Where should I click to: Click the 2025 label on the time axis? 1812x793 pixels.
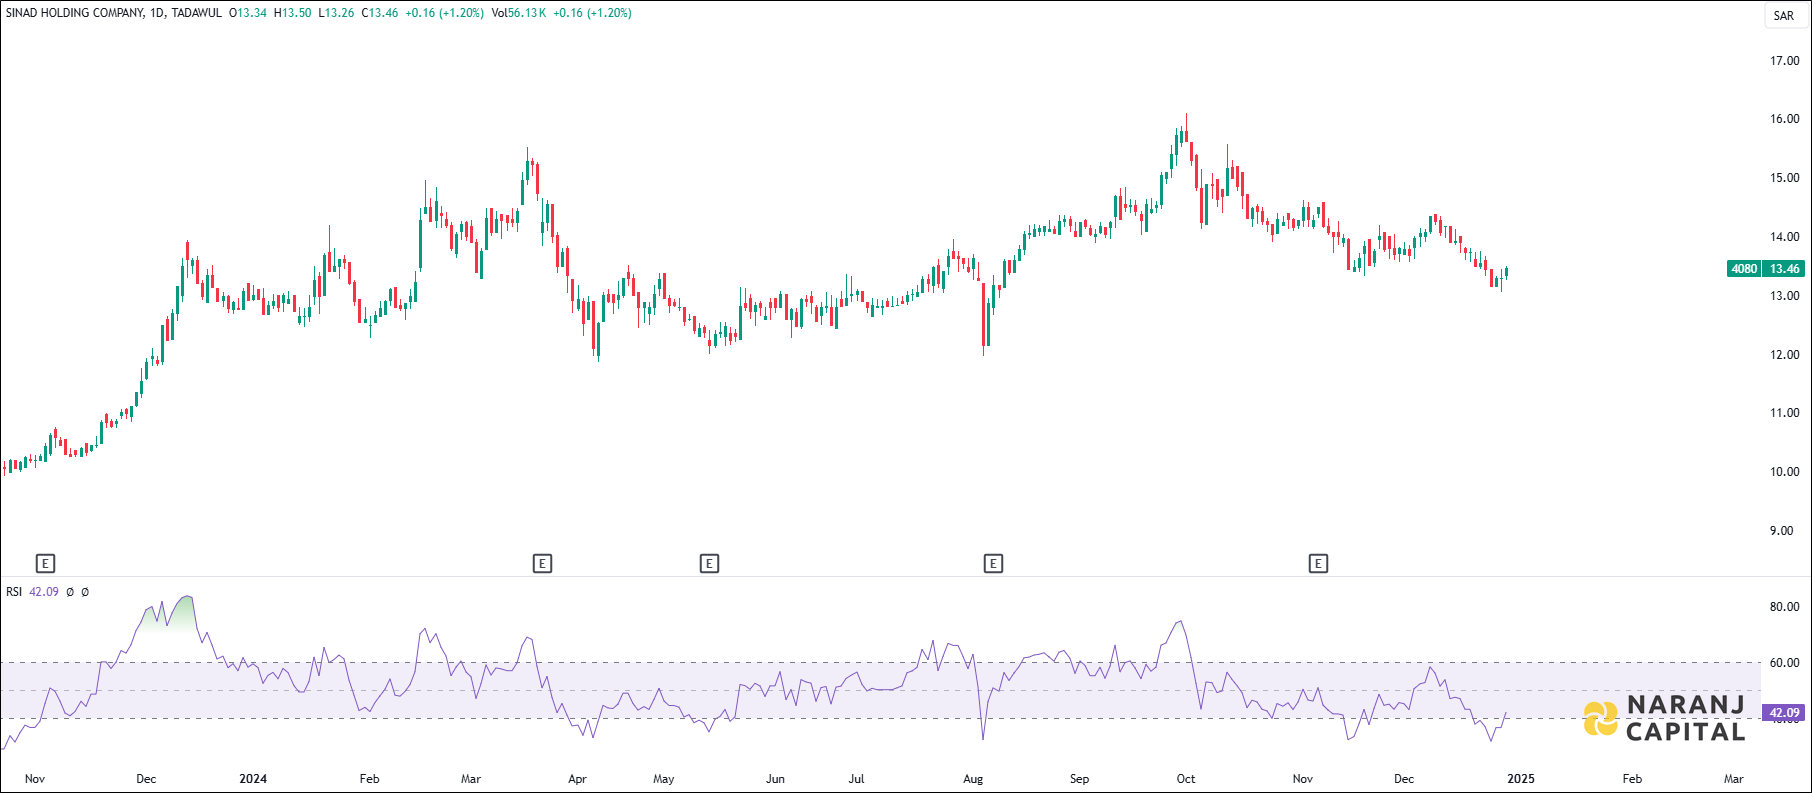1521,779
